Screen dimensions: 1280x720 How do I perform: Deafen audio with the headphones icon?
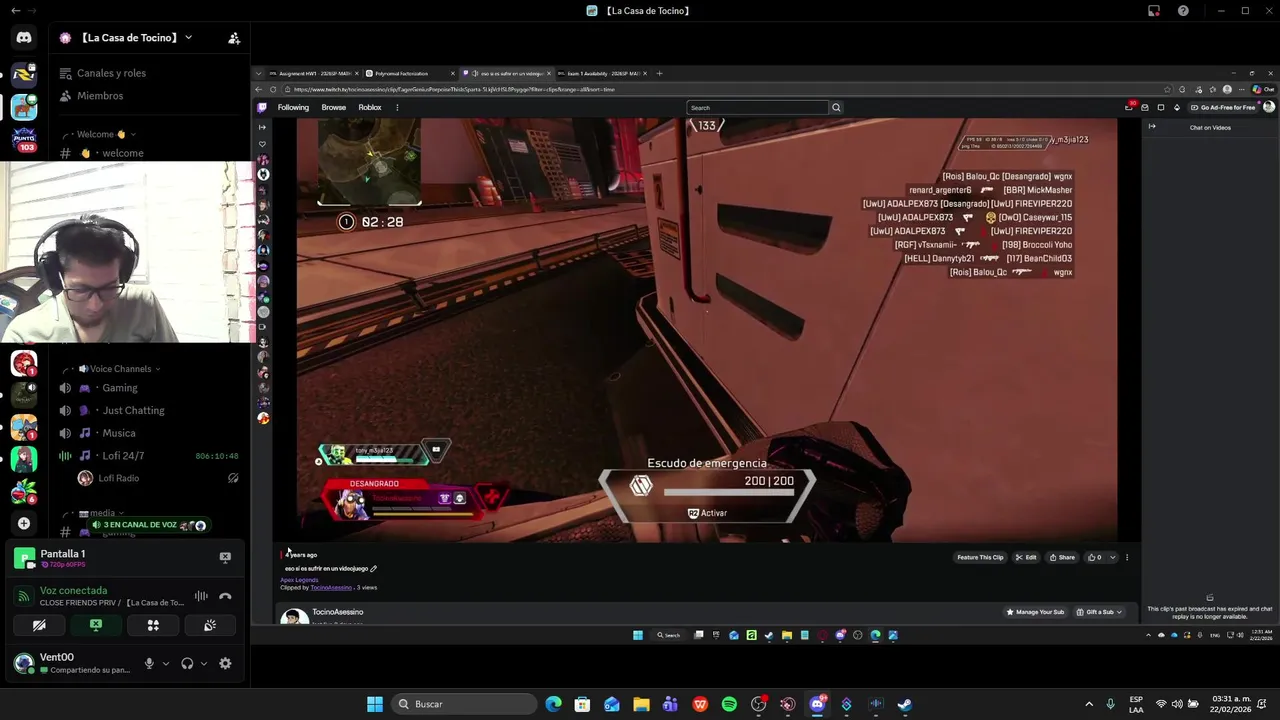point(187,663)
